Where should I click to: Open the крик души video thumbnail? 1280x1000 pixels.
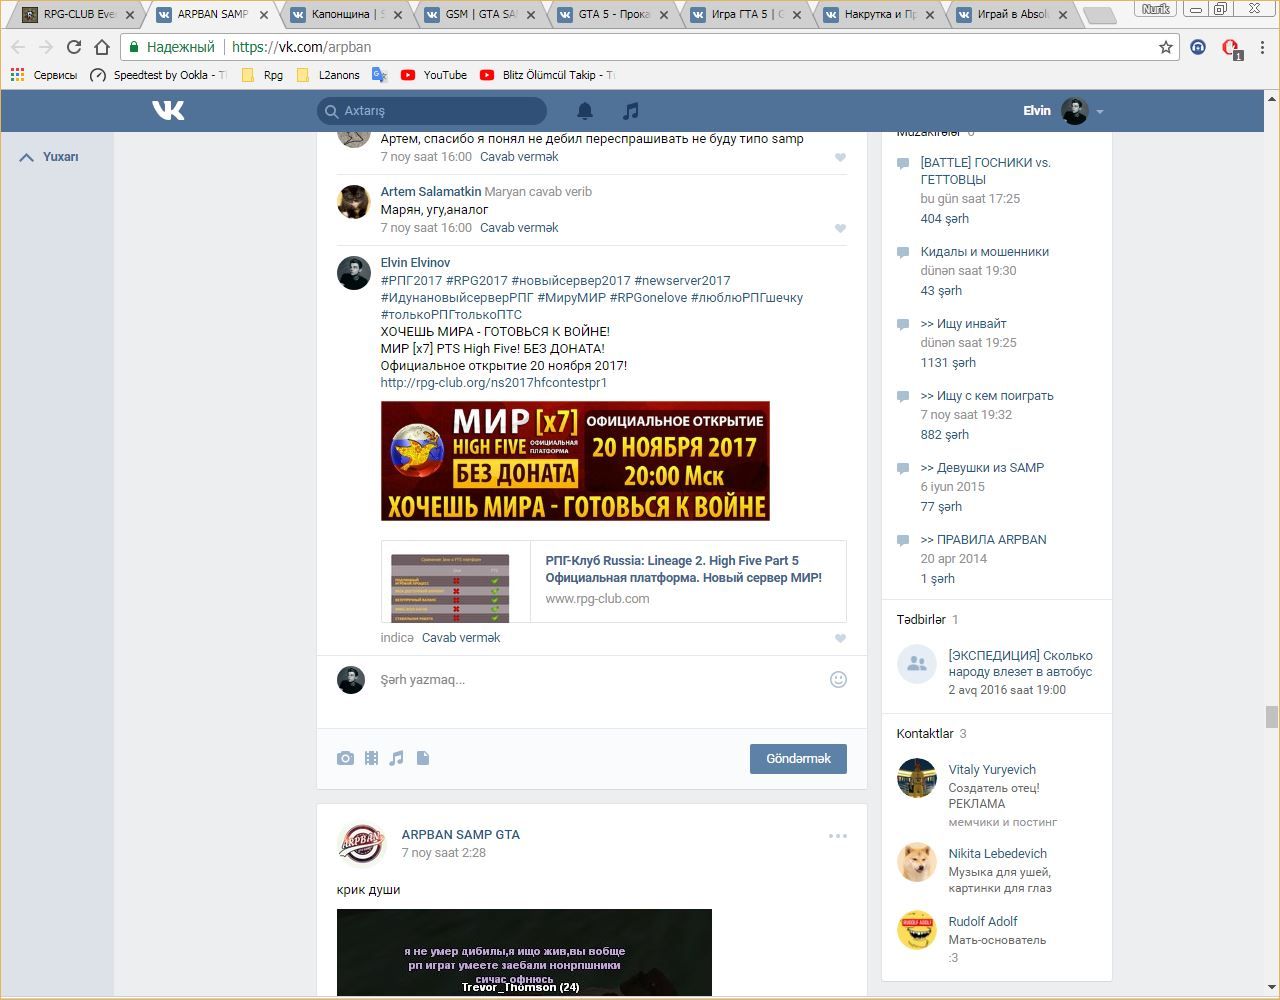(x=524, y=953)
